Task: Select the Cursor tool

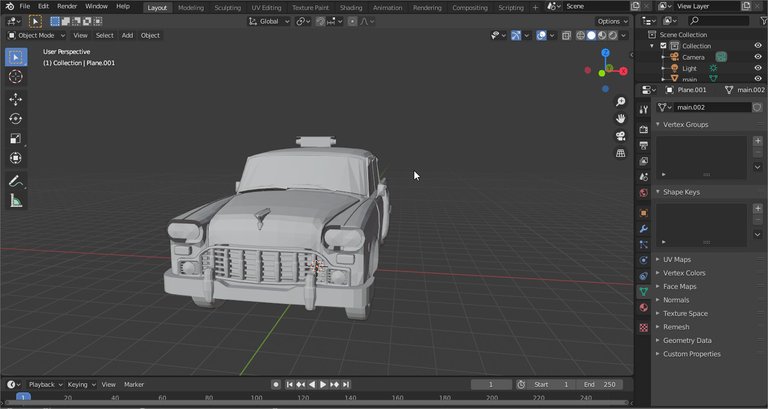Action: click(x=16, y=77)
